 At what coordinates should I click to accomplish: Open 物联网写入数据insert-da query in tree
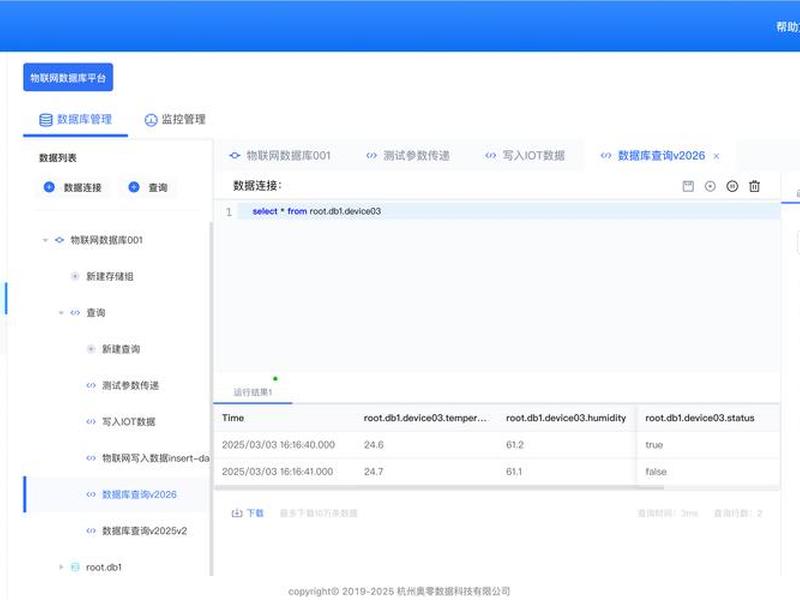coord(156,458)
